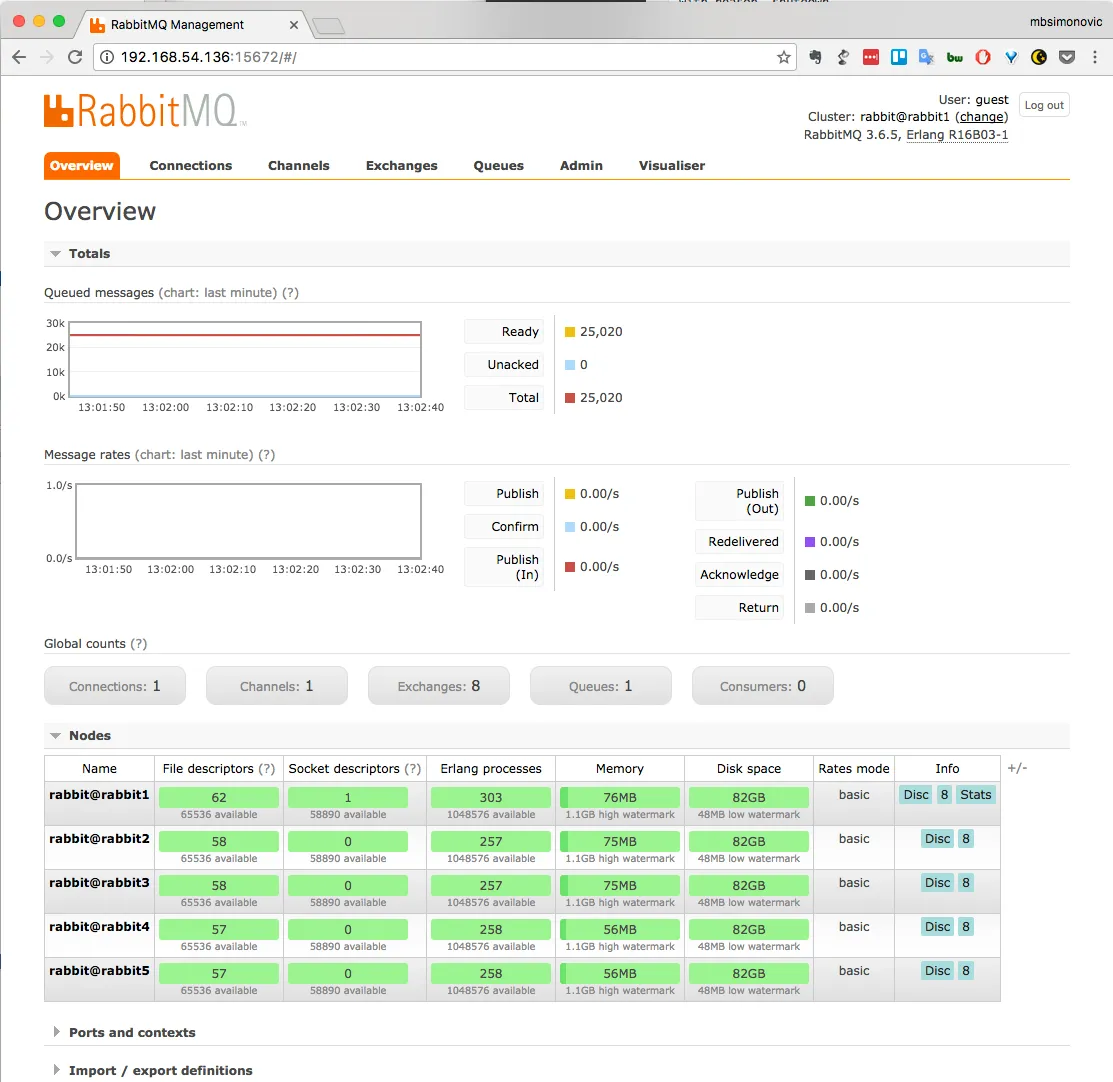Click the blue Y funnel extension icon
This screenshot has height=1082, width=1113.
(1011, 57)
